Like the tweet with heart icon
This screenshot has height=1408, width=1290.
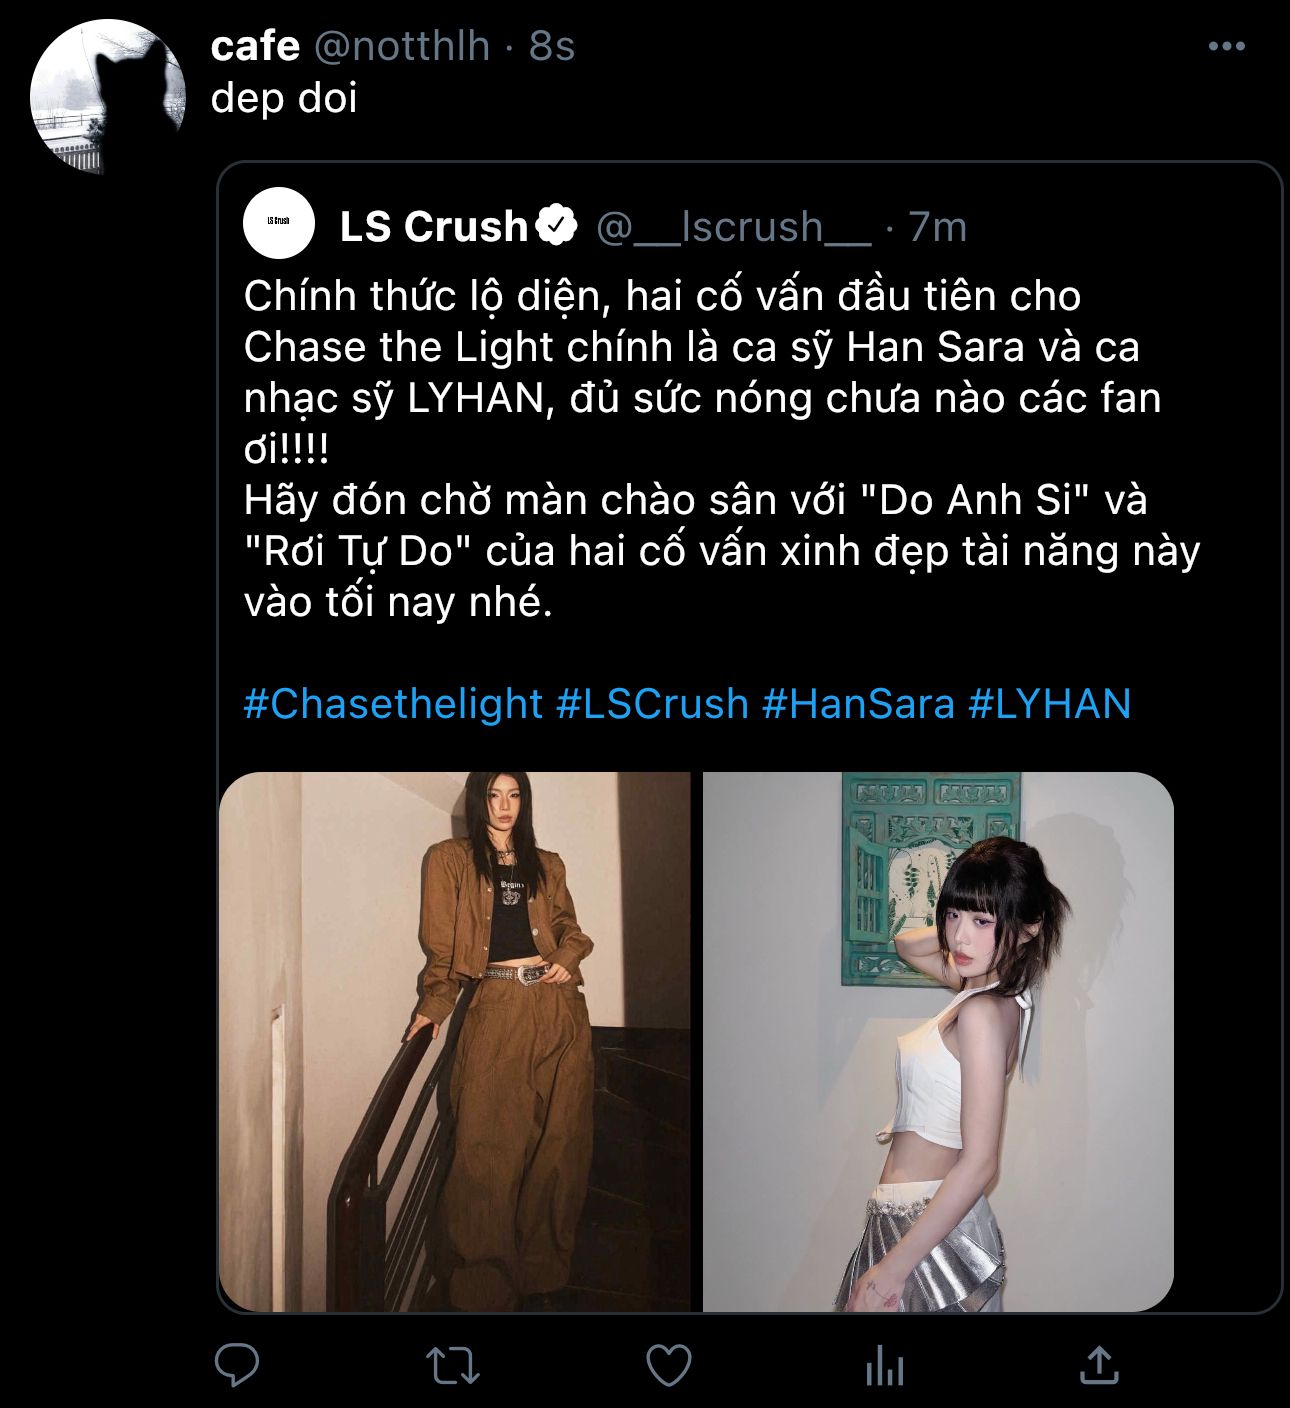click(x=668, y=1365)
